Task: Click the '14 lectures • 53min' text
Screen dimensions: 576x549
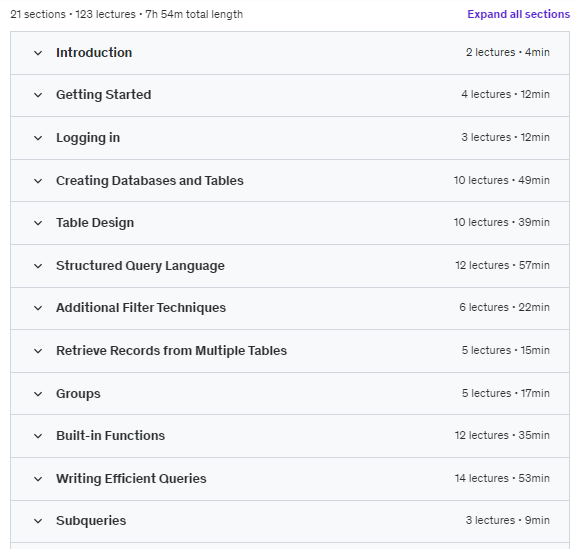Action: tap(502, 478)
